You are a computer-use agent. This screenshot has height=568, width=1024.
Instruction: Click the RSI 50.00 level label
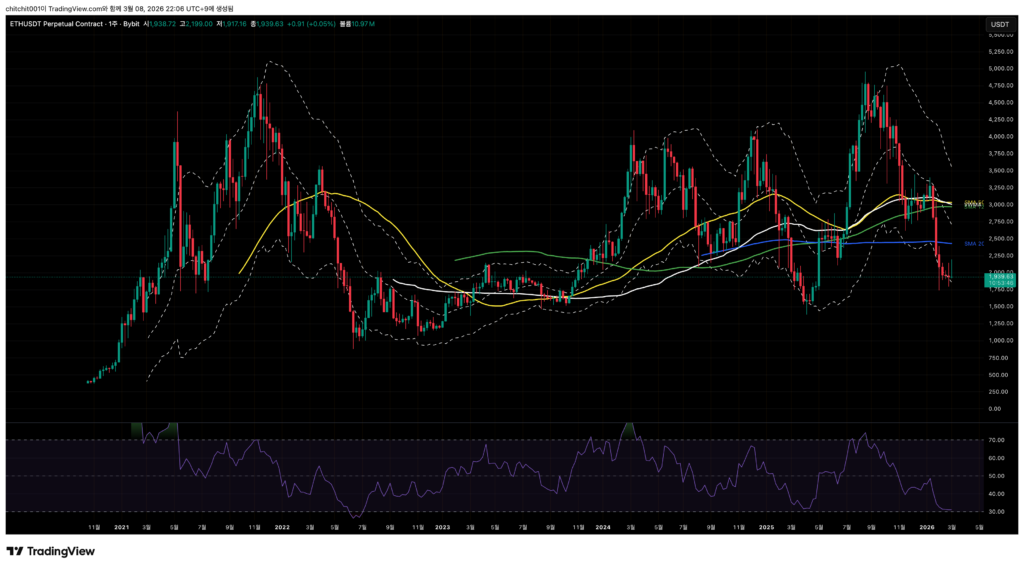pos(967,476)
